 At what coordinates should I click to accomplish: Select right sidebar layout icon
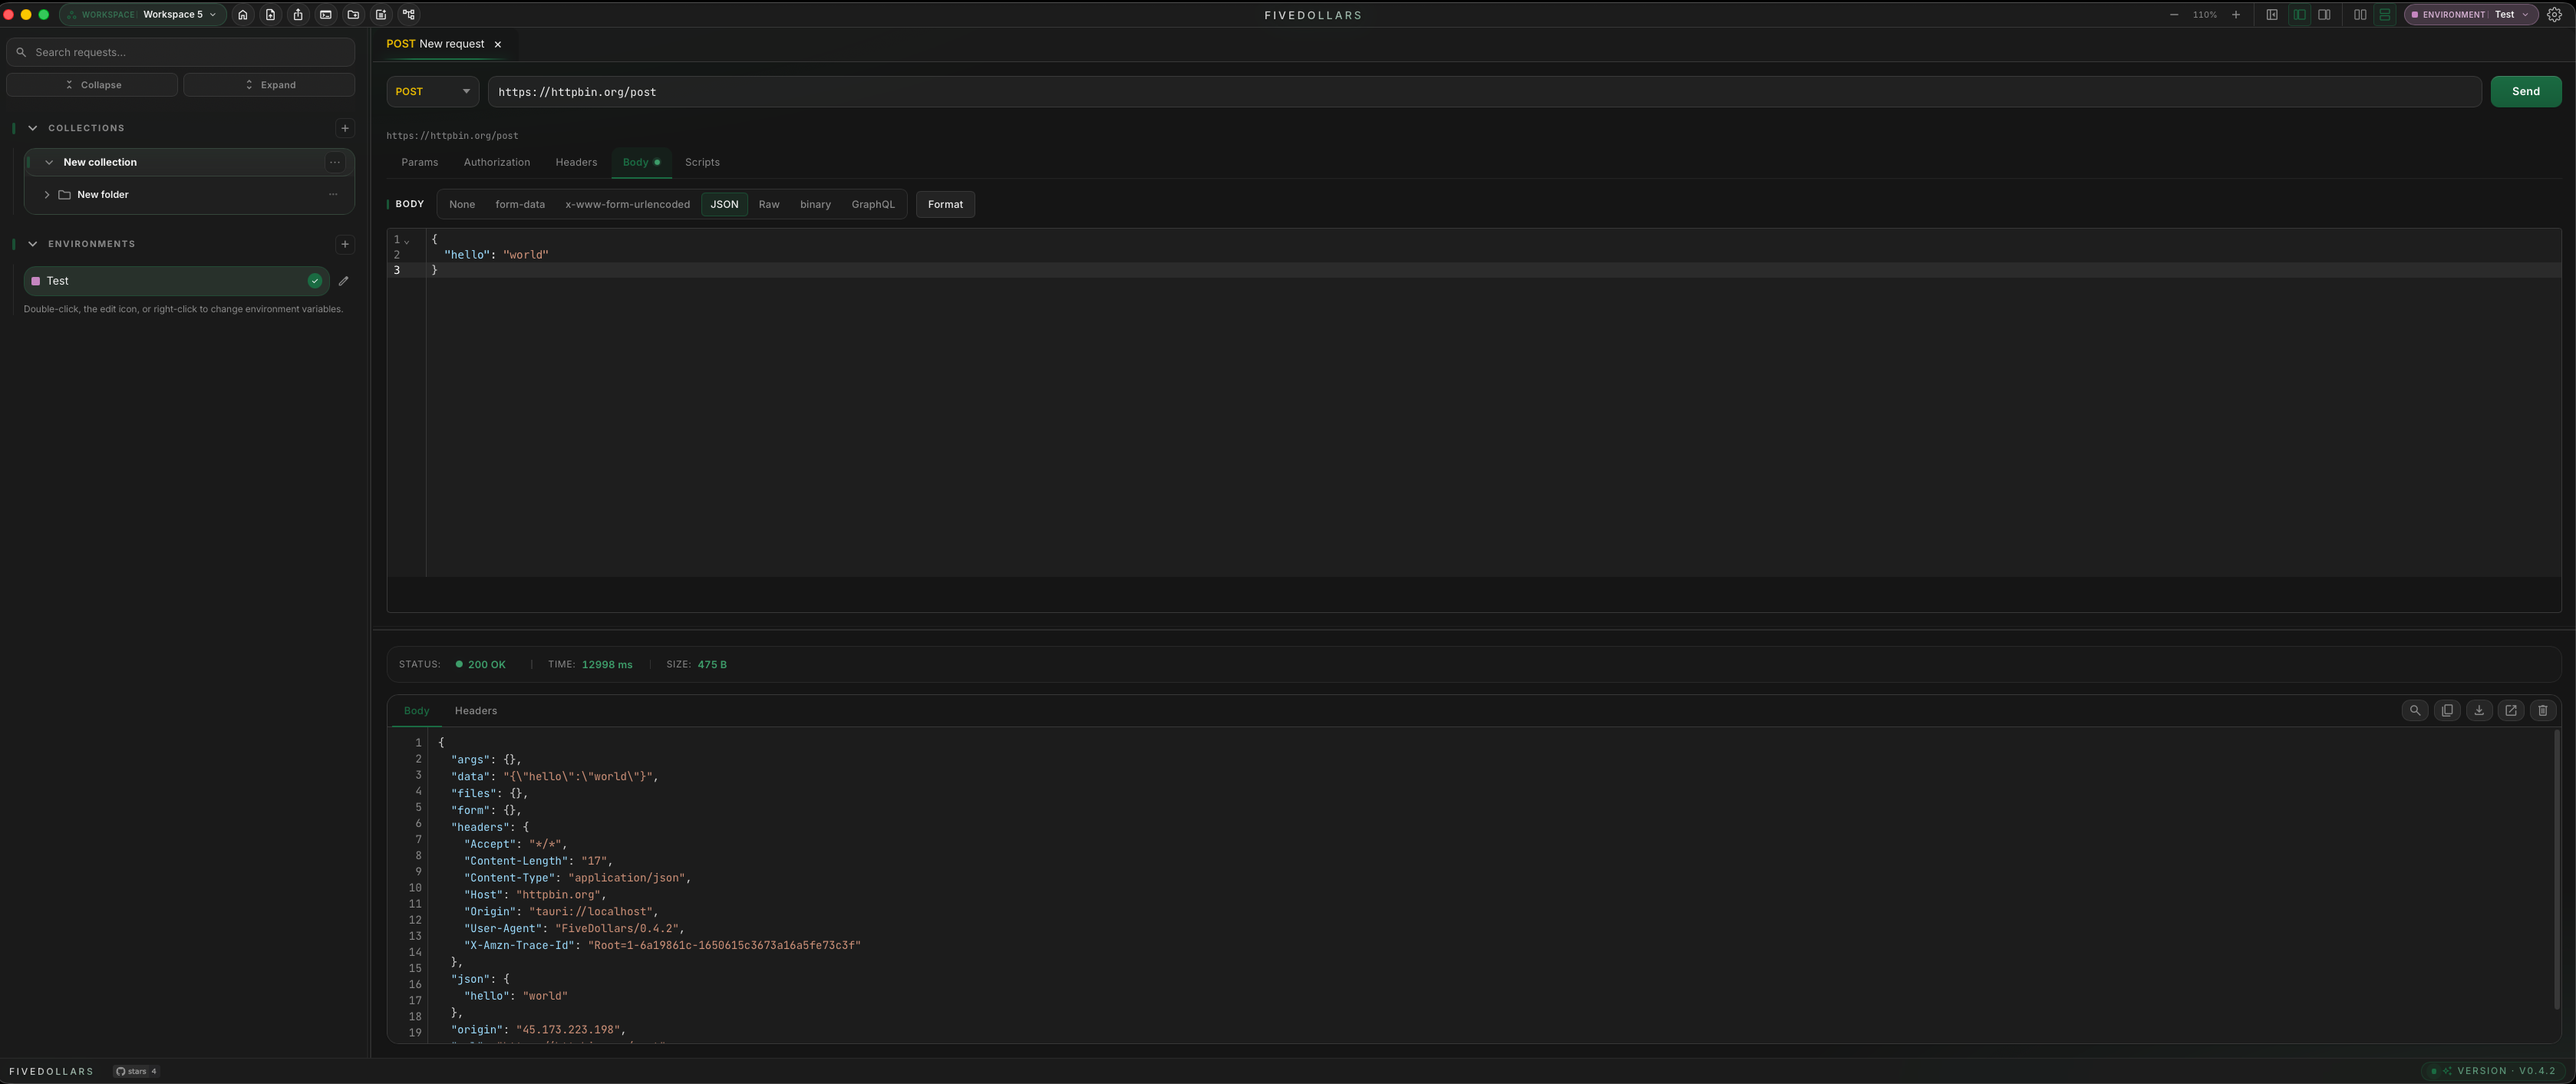click(x=2324, y=15)
